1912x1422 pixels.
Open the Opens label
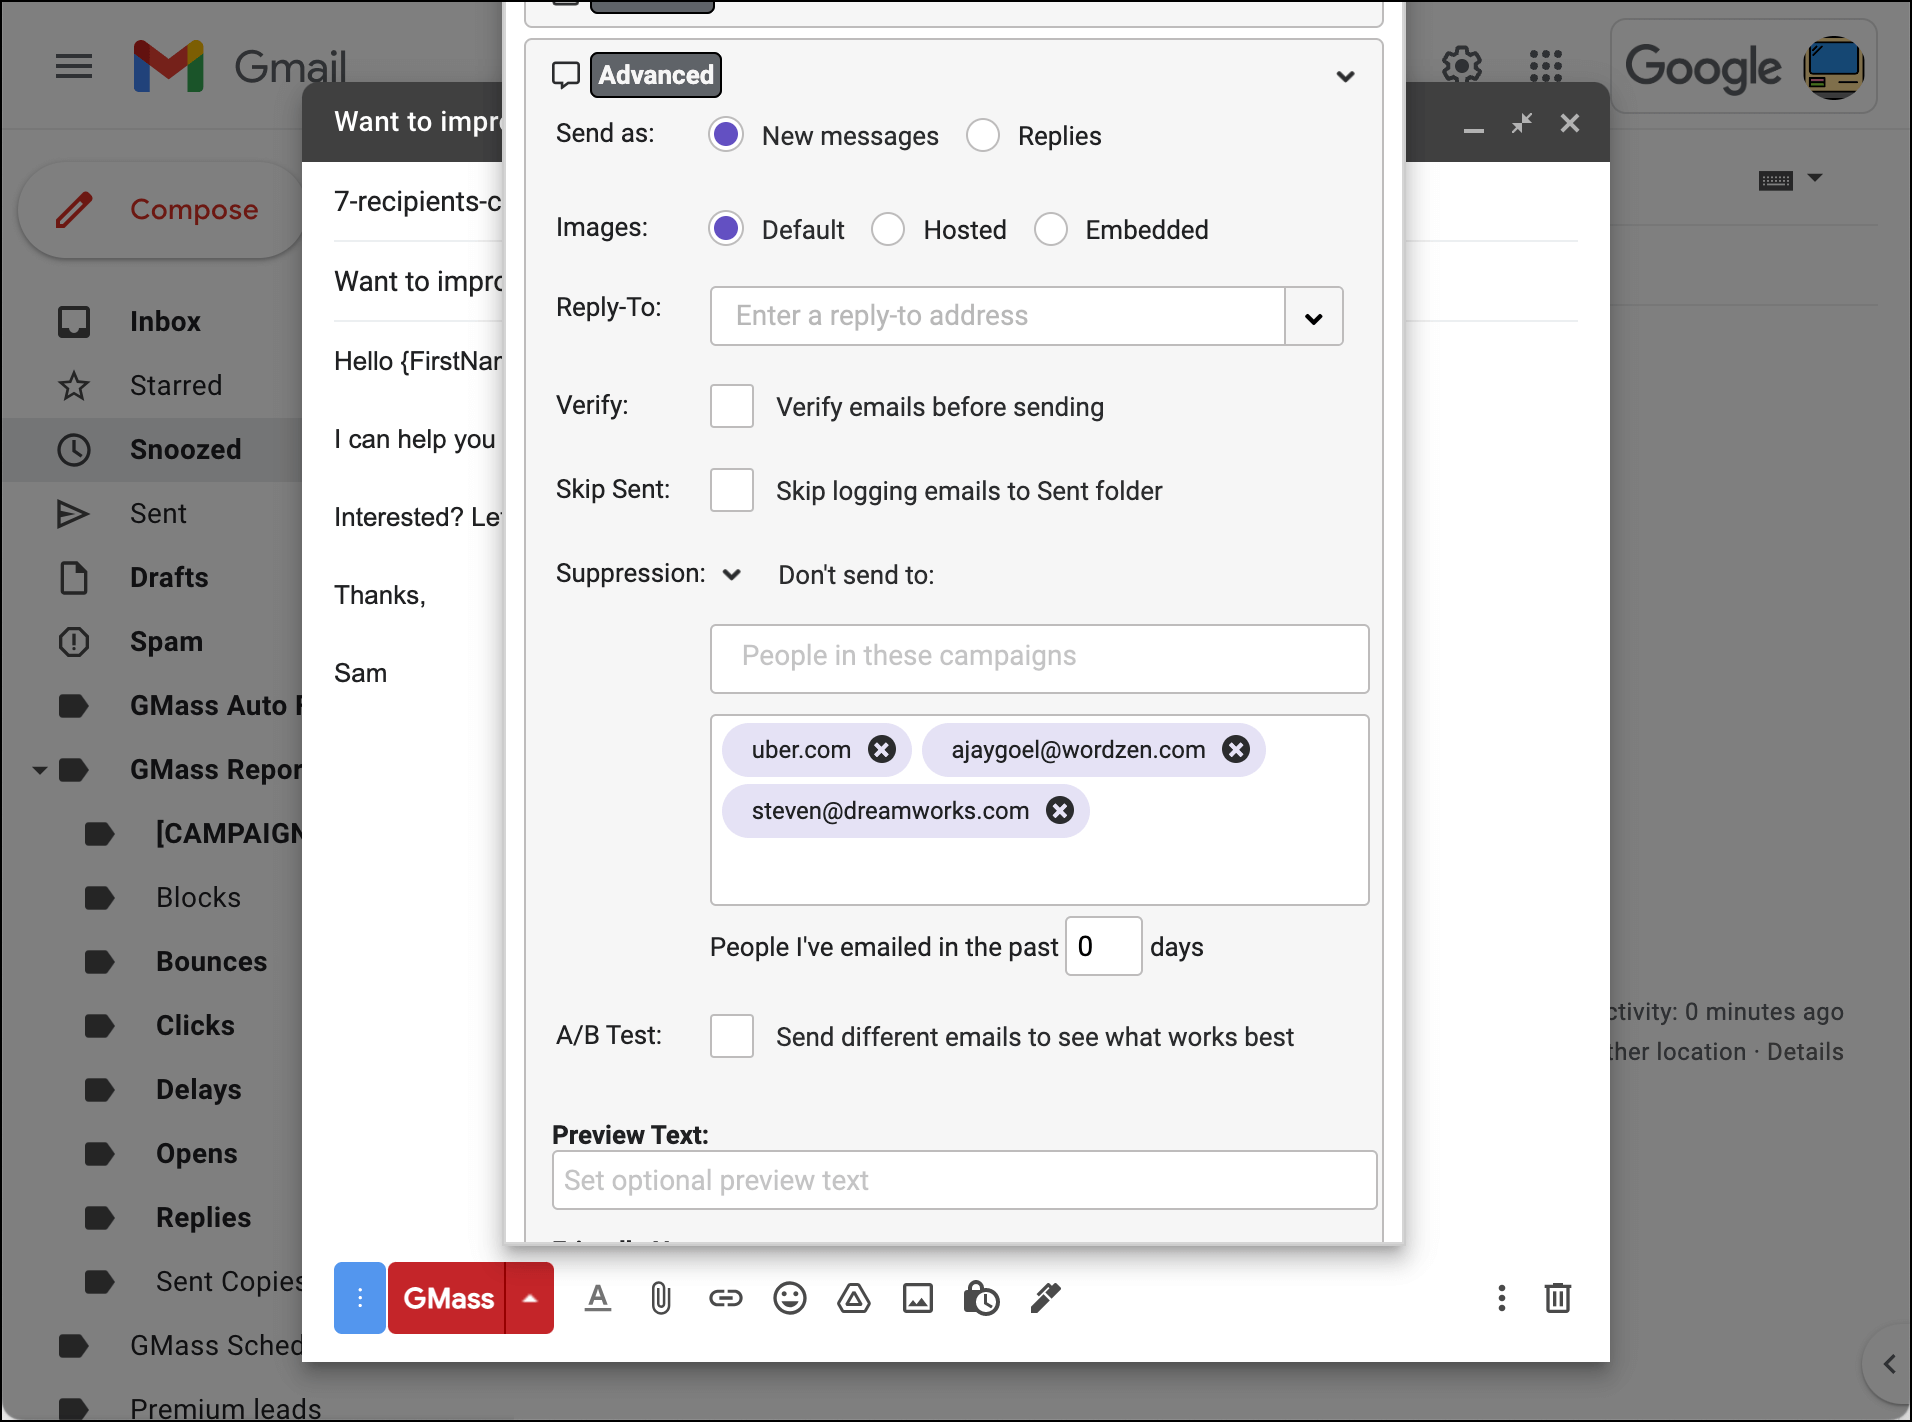pos(197,1153)
